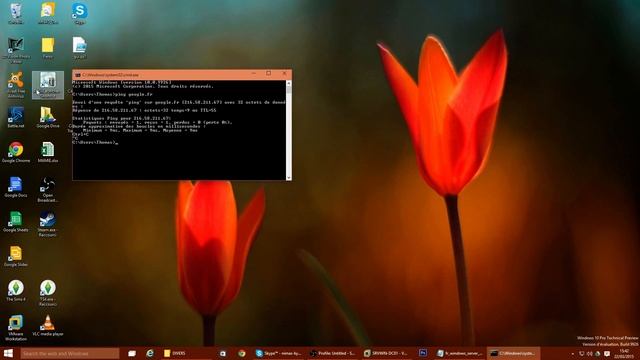The width and height of the screenshot is (640, 360).
Task: Open the cmd.exe title bar system menu icon
Action: tap(78, 75)
